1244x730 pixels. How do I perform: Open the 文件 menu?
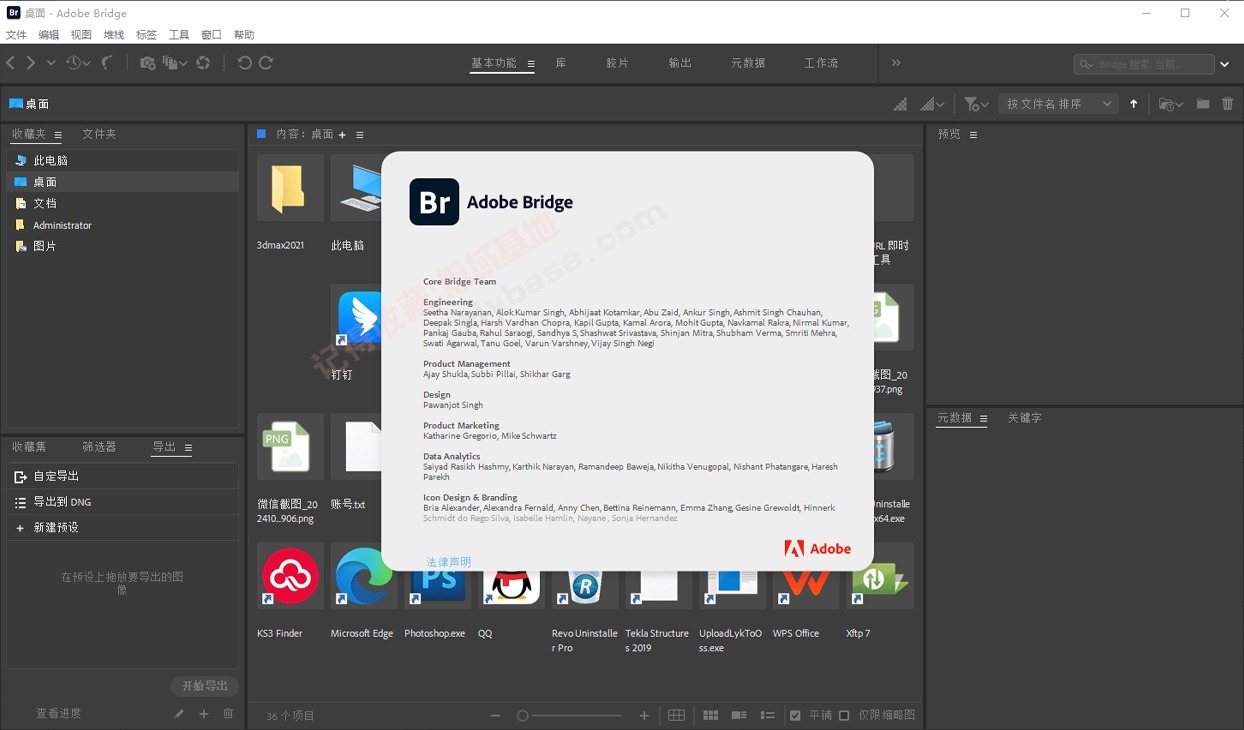(x=16, y=35)
